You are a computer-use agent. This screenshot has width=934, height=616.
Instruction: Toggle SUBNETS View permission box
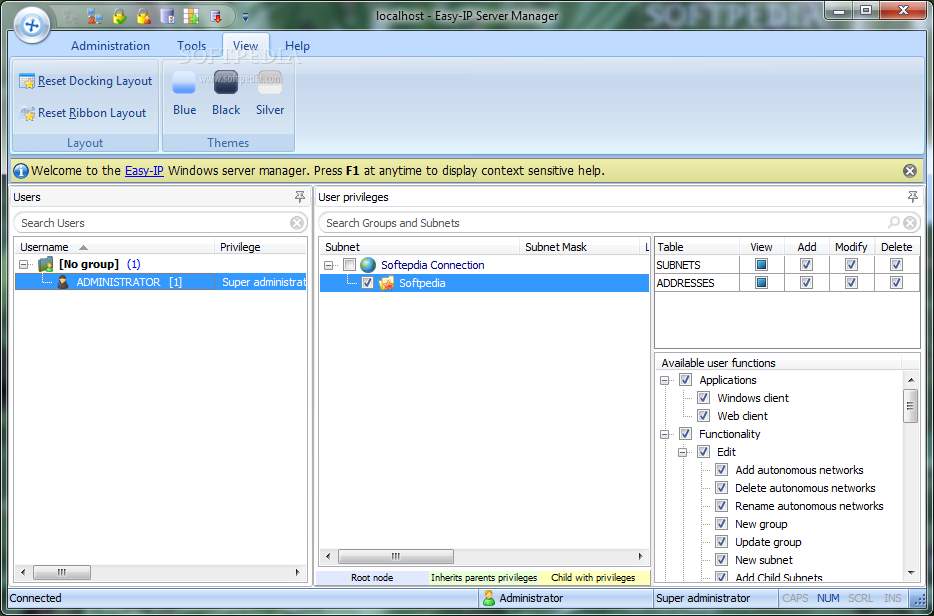tap(761, 265)
